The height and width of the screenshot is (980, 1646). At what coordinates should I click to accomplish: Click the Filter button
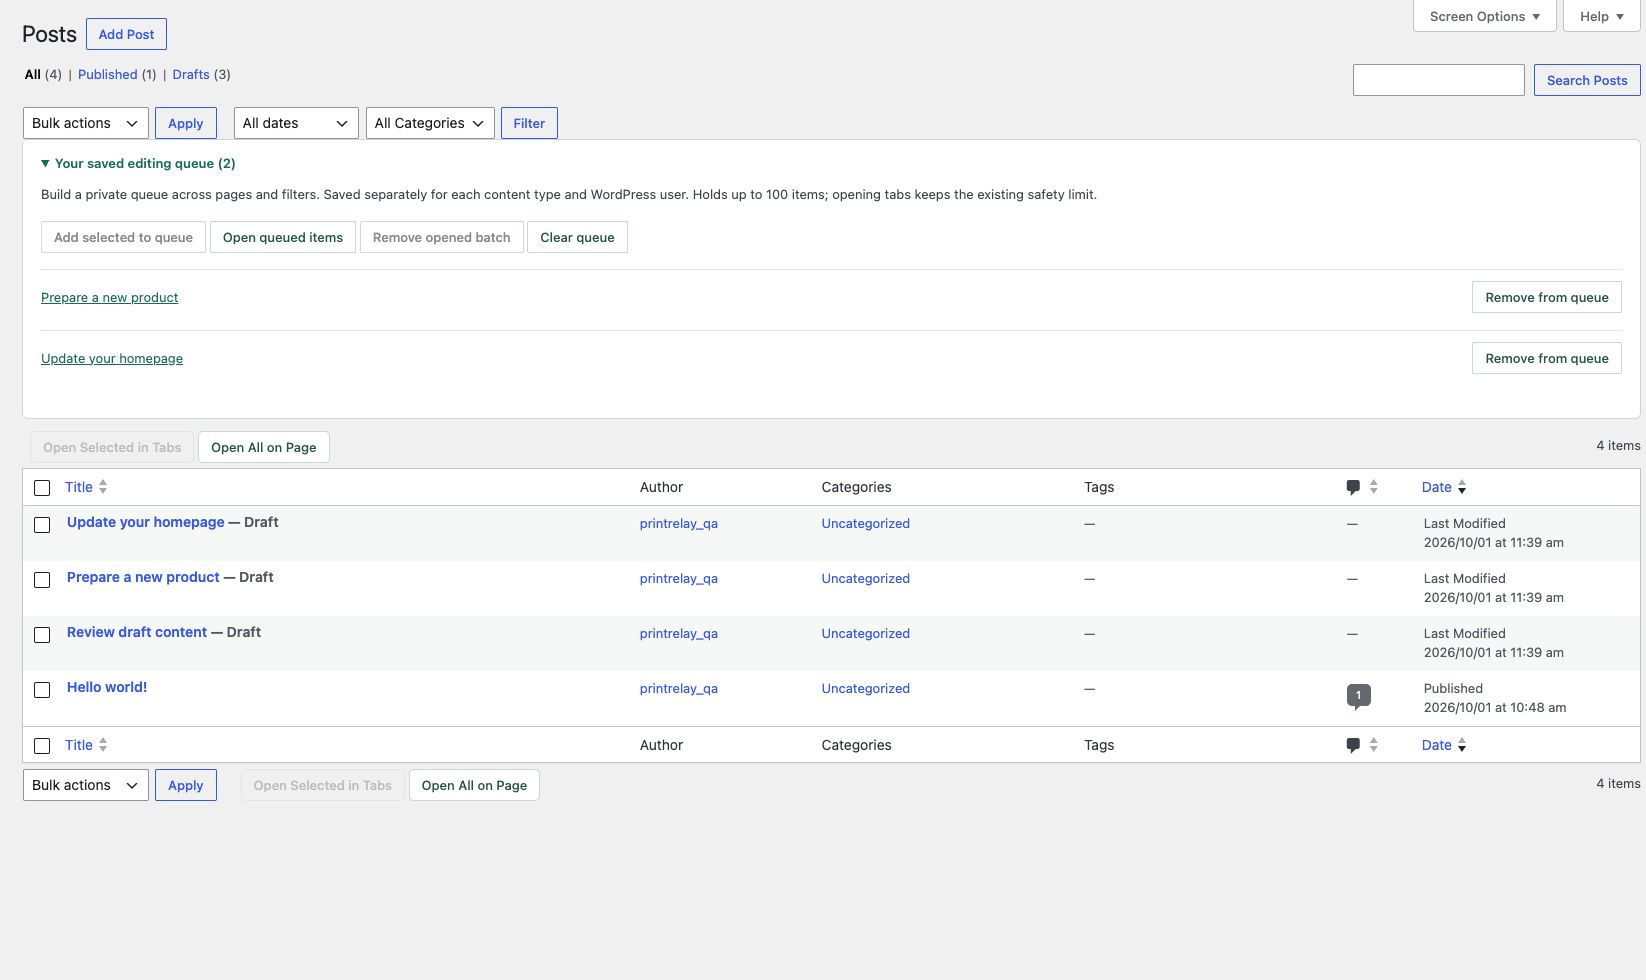[529, 123]
